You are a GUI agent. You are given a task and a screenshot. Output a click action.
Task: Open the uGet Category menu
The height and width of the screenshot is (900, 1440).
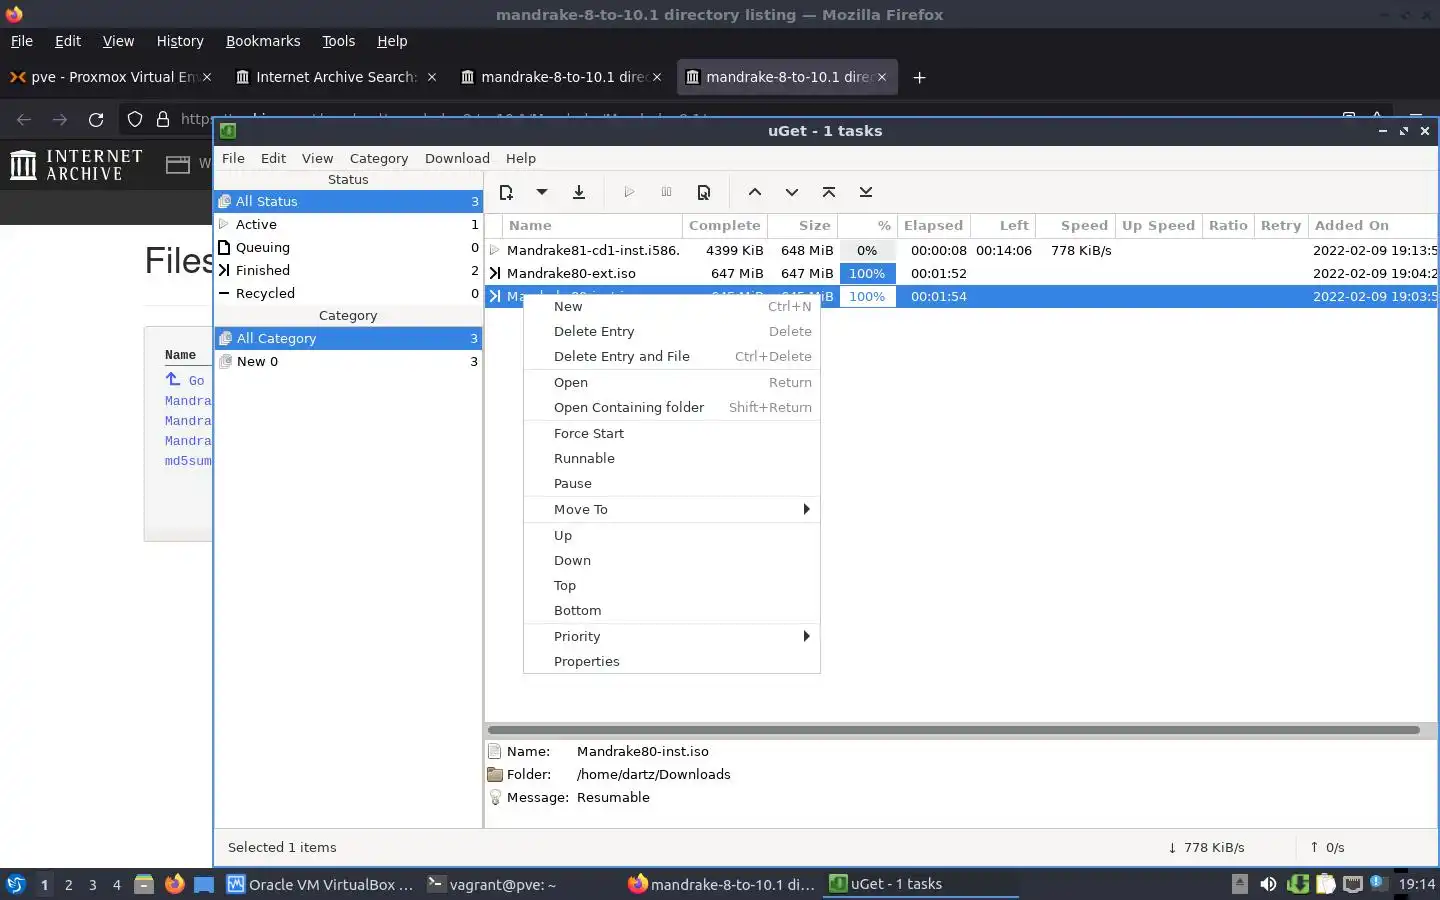click(x=379, y=158)
